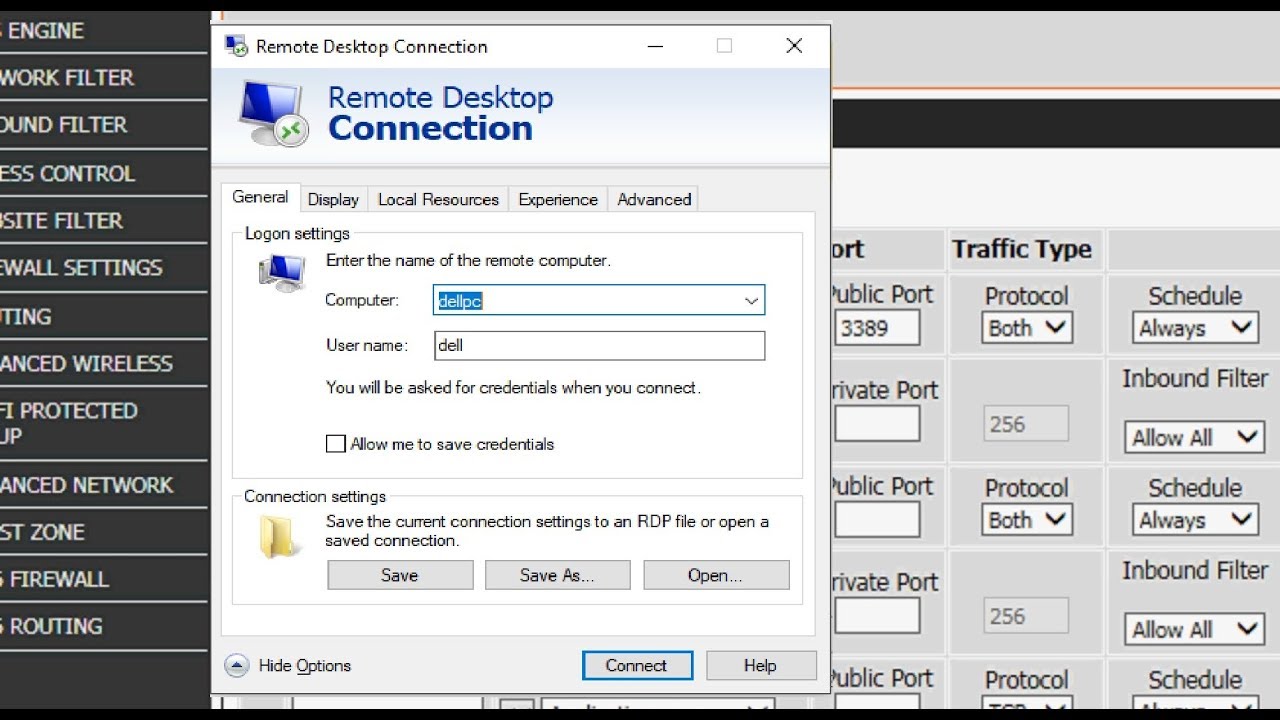Click the Public Port field showing 3389
The image size is (1280, 720).
pos(877,328)
